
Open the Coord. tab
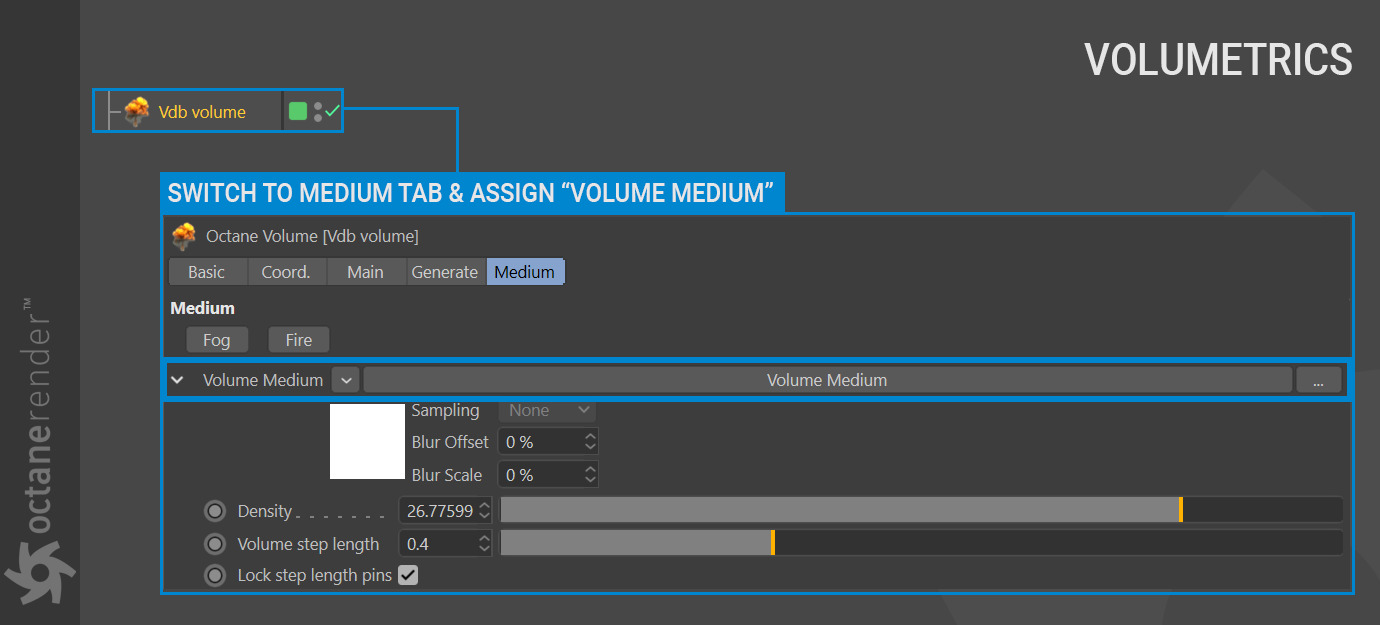tap(286, 272)
